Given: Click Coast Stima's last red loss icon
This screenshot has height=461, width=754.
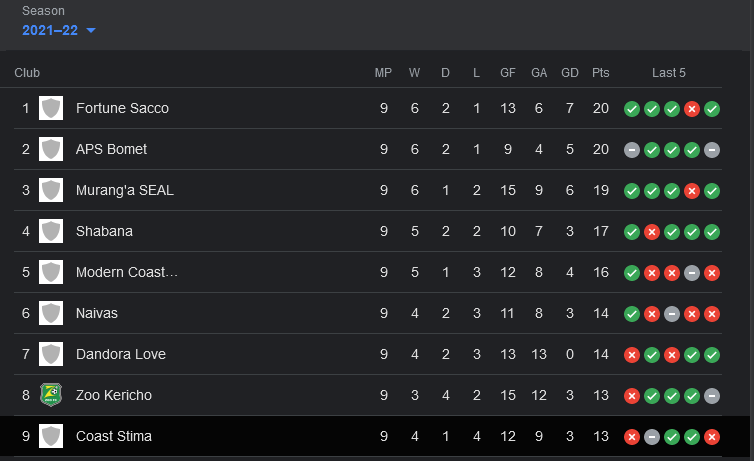Looking at the screenshot, I should (712, 437).
